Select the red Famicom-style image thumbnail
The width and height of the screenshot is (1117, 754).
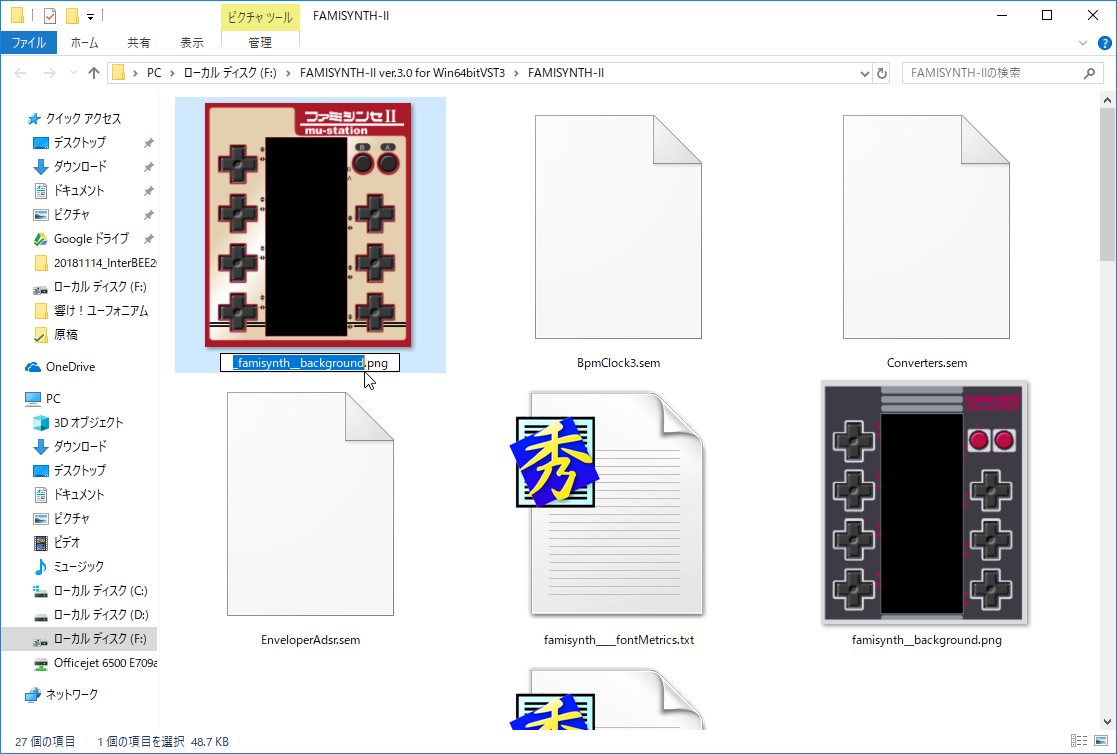[x=308, y=225]
